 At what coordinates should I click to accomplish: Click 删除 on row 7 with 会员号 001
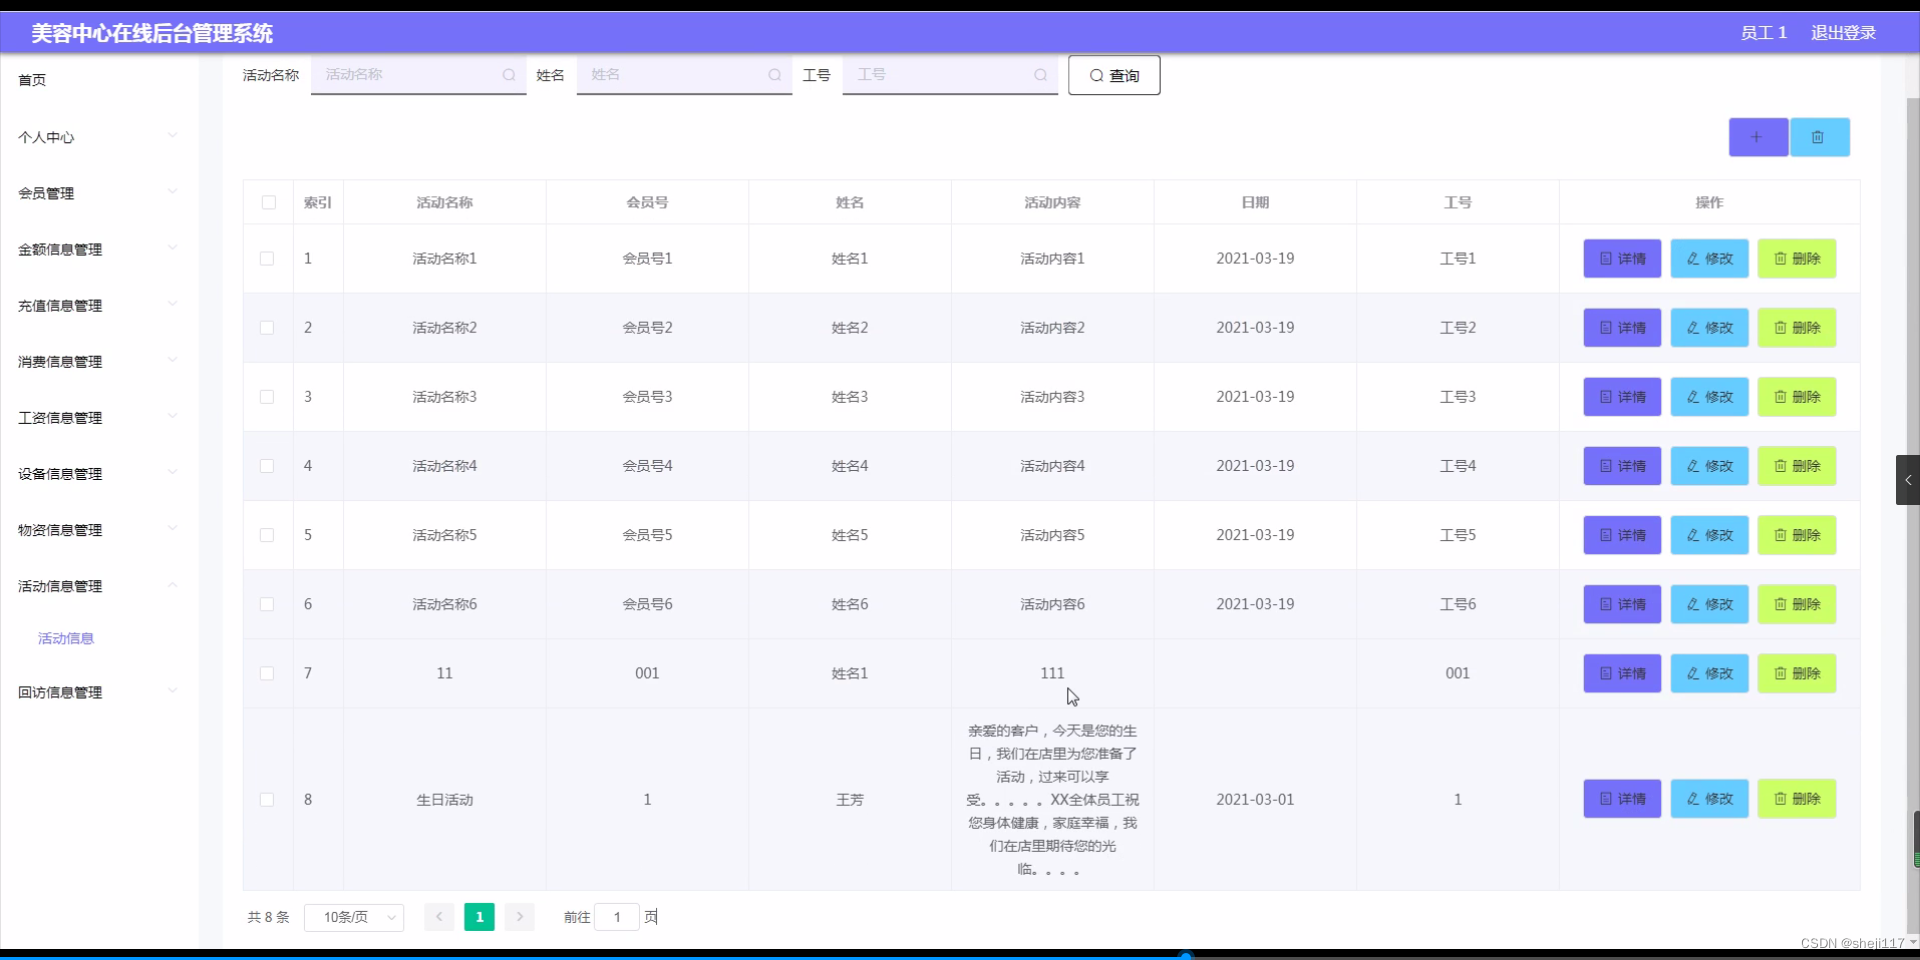[1797, 673]
